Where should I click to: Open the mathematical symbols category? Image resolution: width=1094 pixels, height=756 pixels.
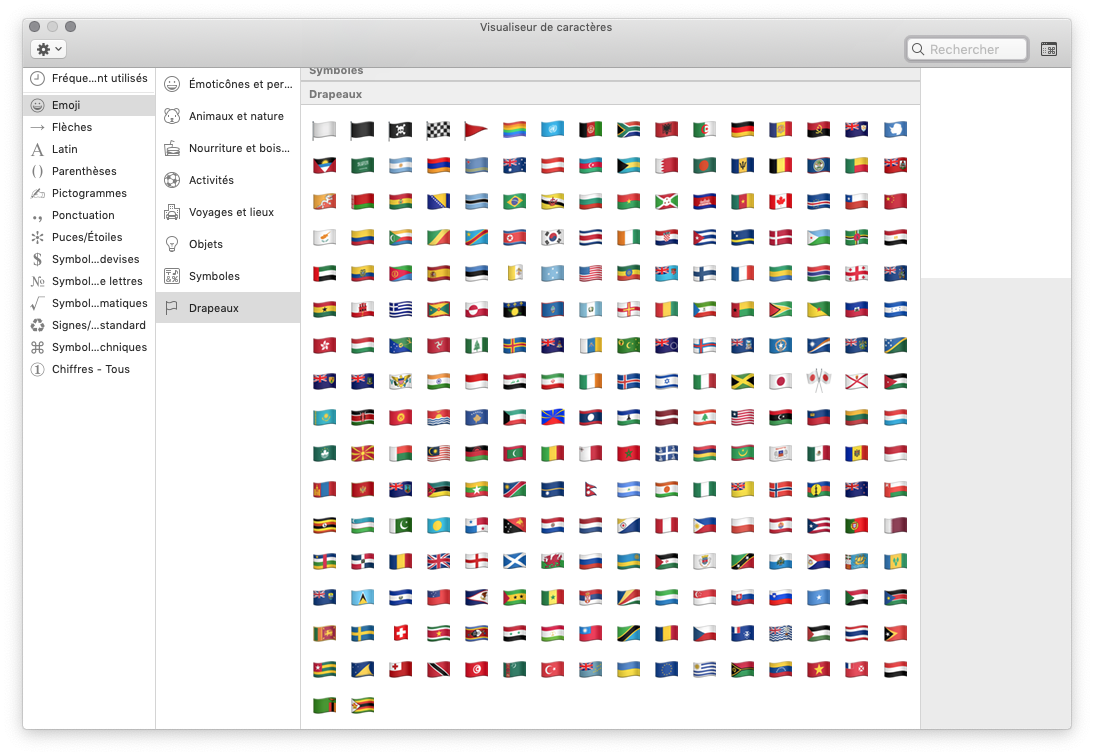point(89,303)
